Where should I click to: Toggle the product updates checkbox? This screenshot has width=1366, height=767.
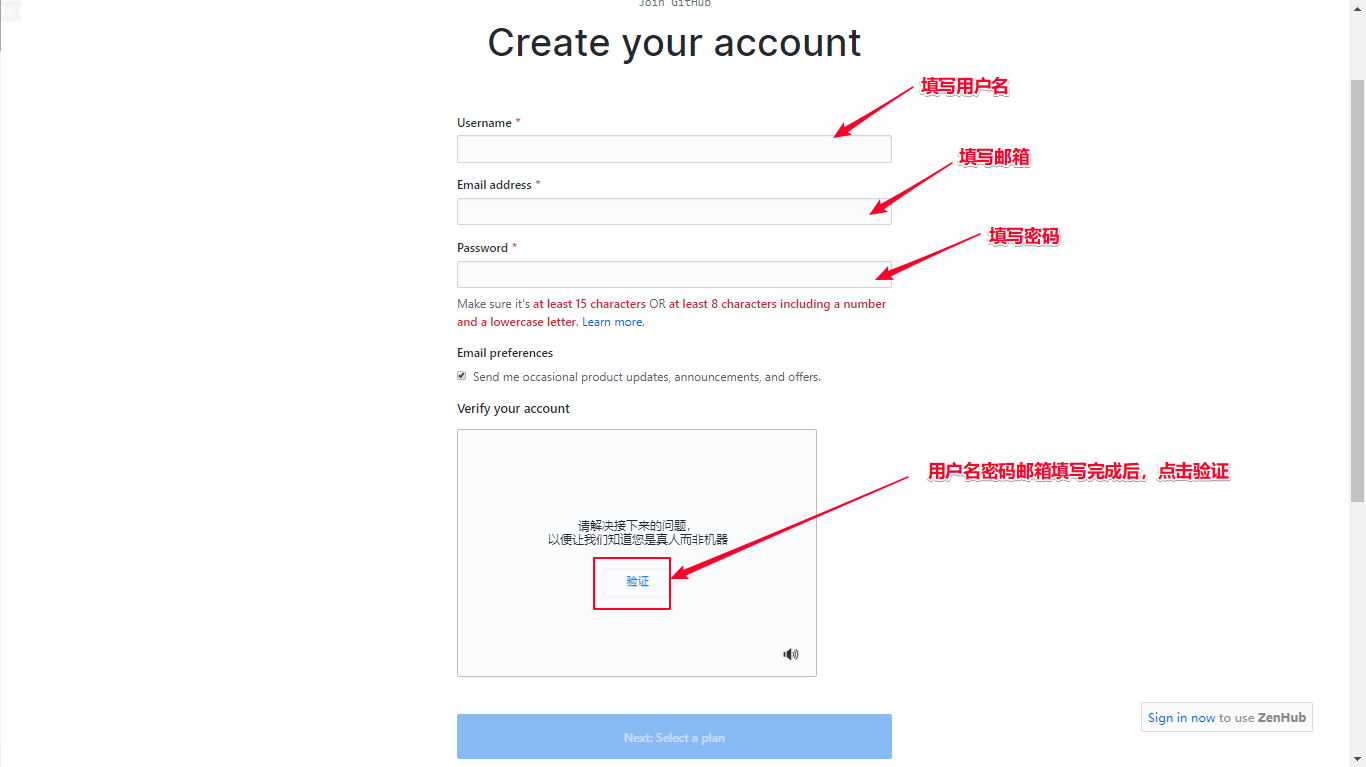coord(462,376)
